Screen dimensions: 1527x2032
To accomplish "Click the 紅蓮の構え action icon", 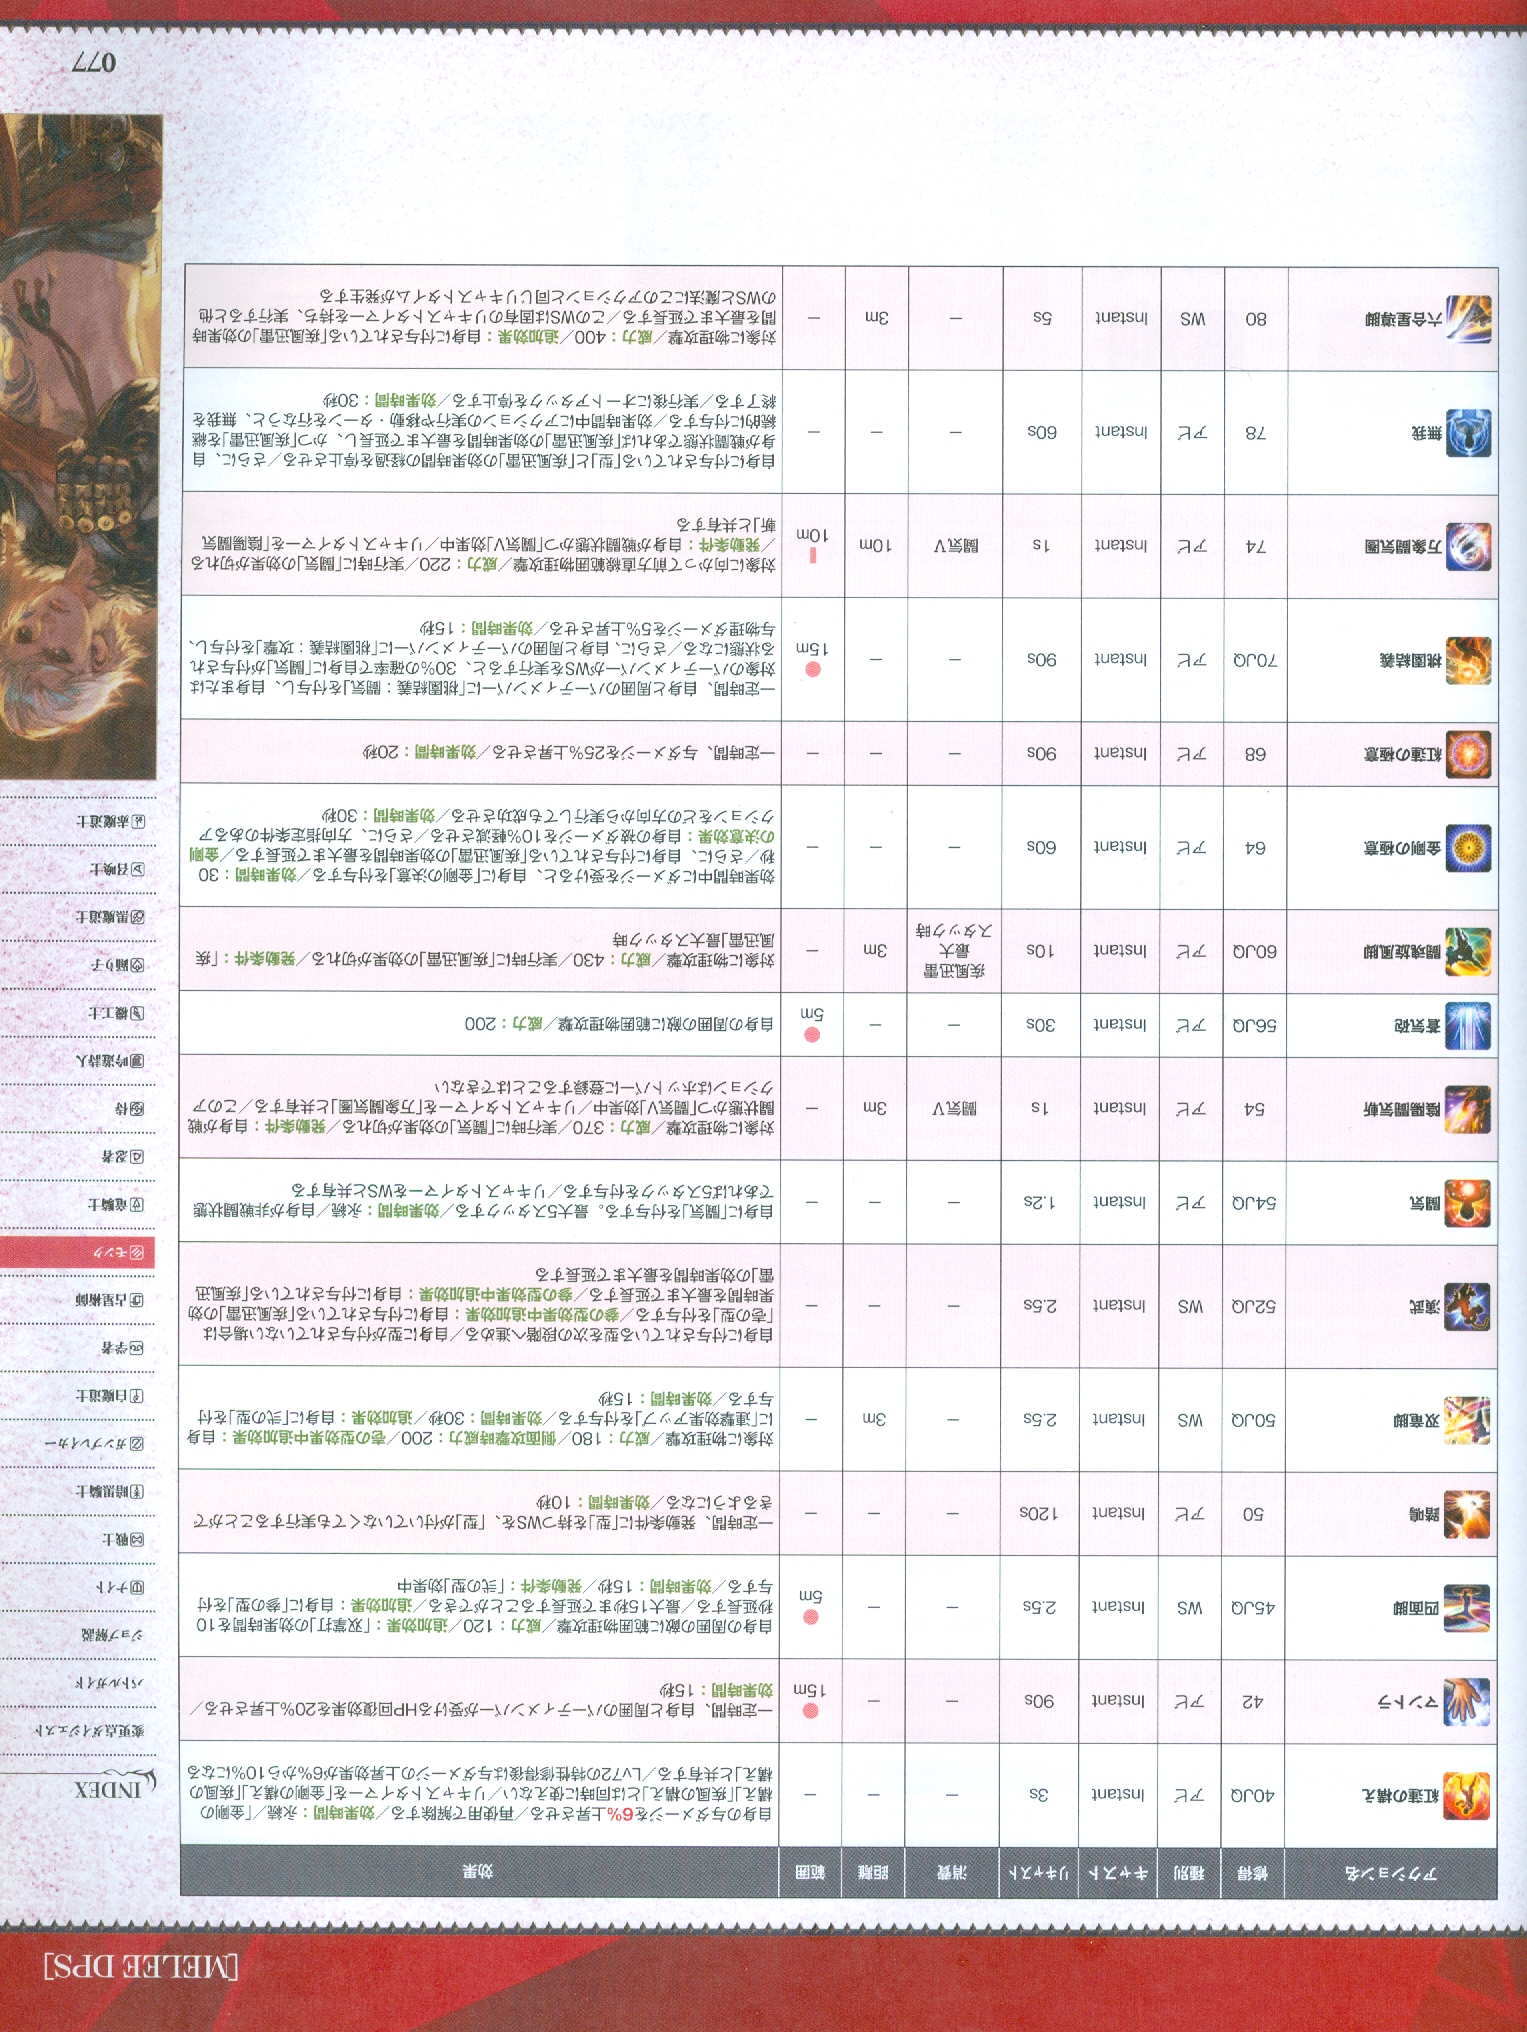I will pyautogui.click(x=1467, y=1795).
